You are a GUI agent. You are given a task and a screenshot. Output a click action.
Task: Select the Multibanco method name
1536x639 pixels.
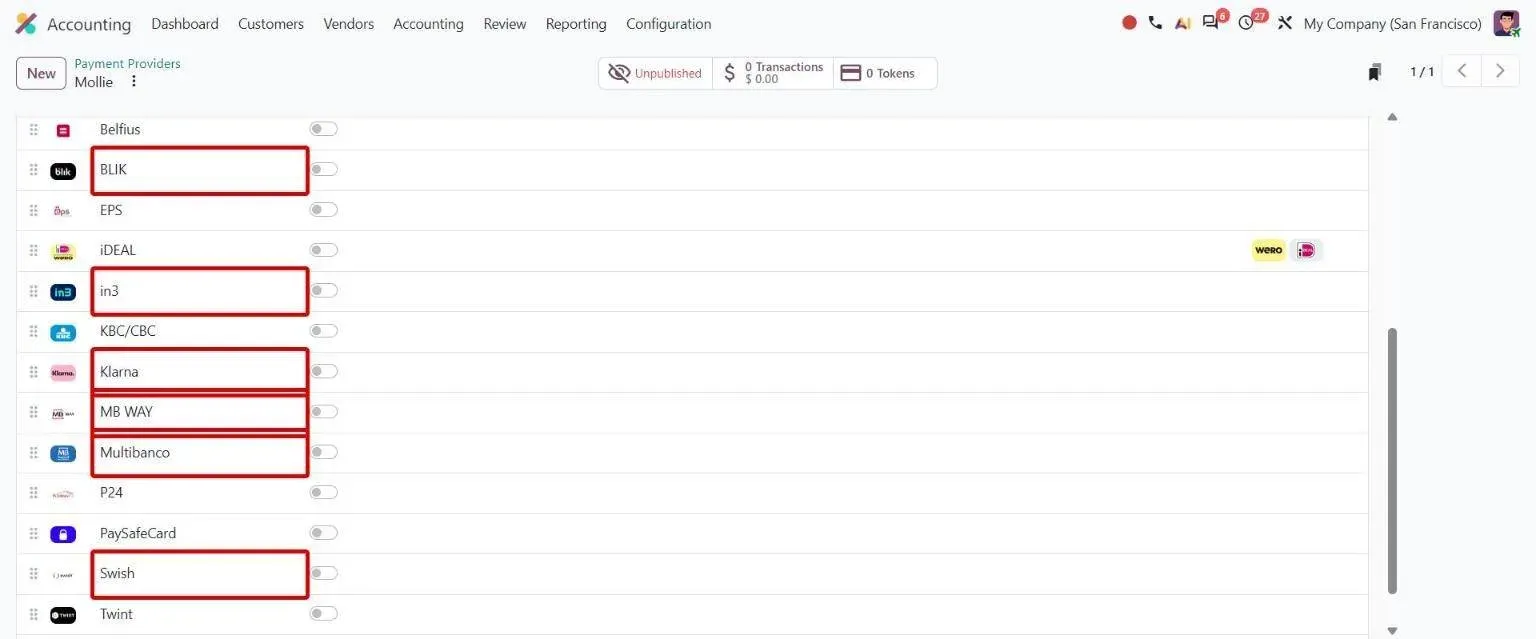point(135,452)
